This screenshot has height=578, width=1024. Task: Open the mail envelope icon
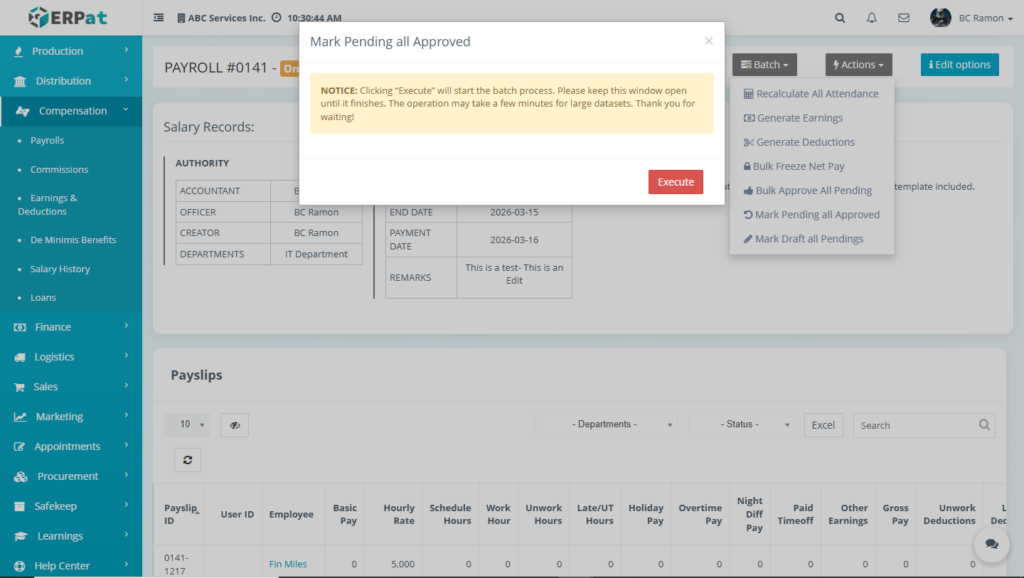903,18
